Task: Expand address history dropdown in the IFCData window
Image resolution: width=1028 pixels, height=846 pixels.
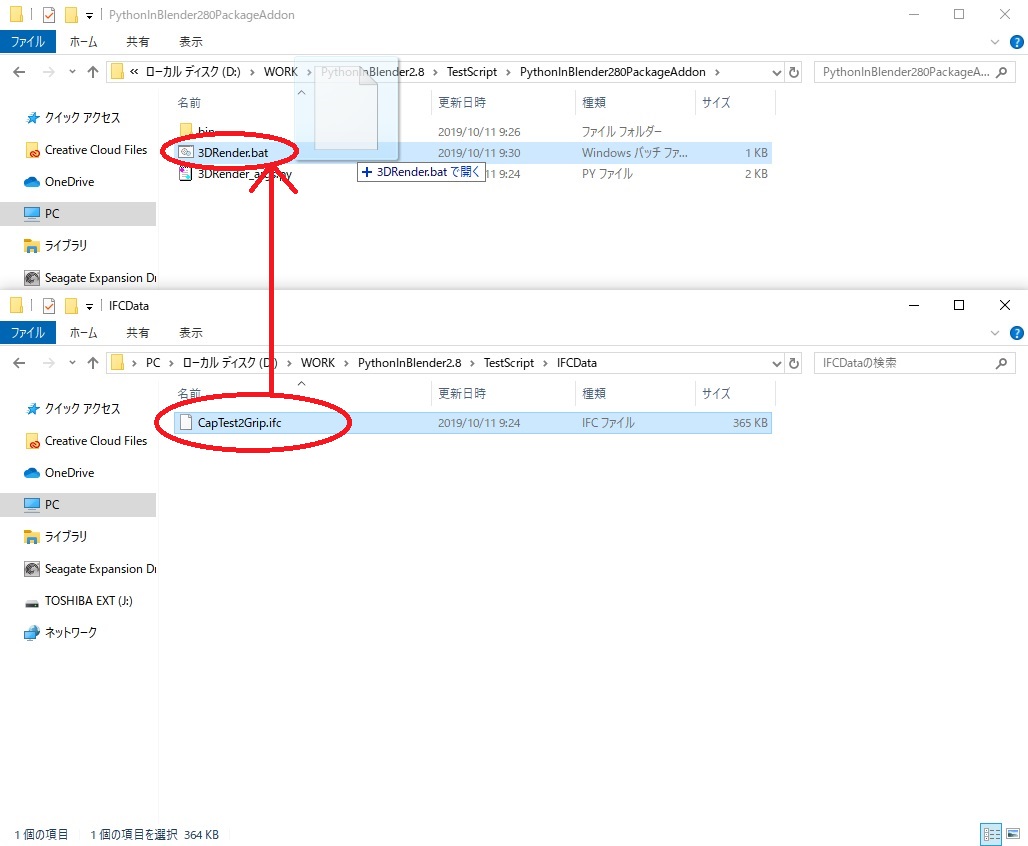Action: (776, 363)
